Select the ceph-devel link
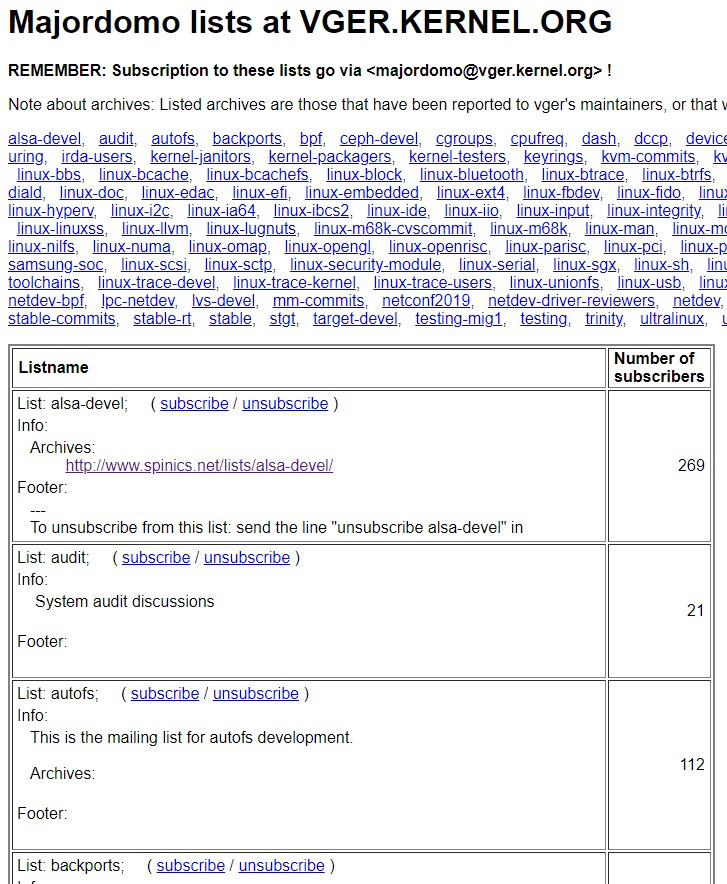727x884 pixels. [379, 139]
